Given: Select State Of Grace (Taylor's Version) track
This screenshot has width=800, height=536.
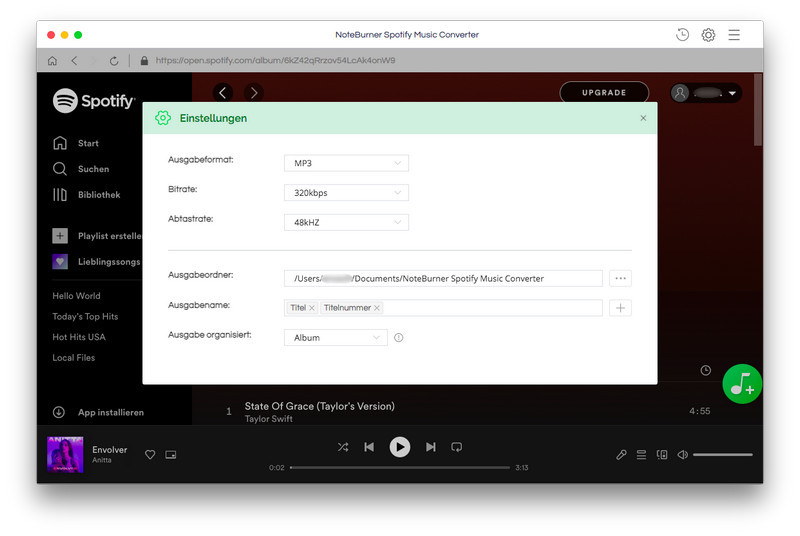Looking at the screenshot, I should [x=319, y=406].
